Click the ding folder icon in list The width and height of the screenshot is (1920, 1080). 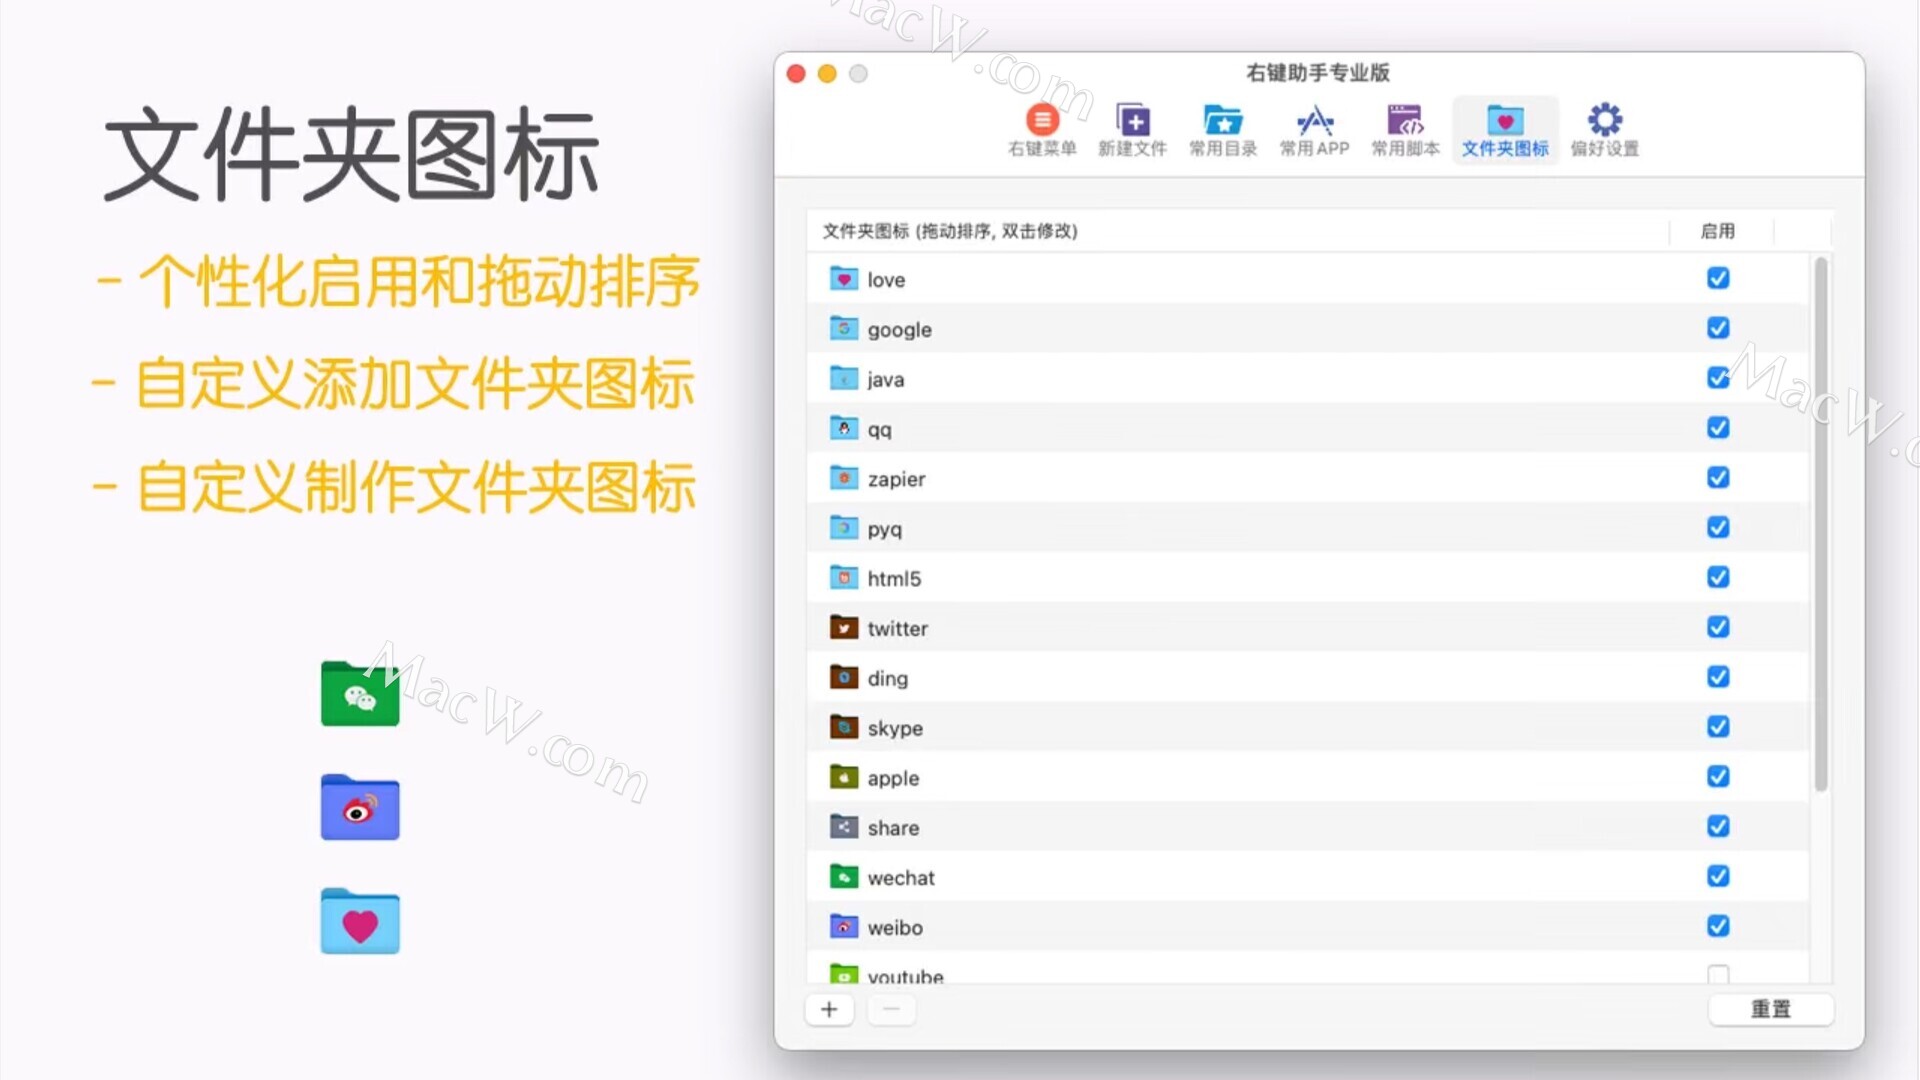click(x=844, y=677)
